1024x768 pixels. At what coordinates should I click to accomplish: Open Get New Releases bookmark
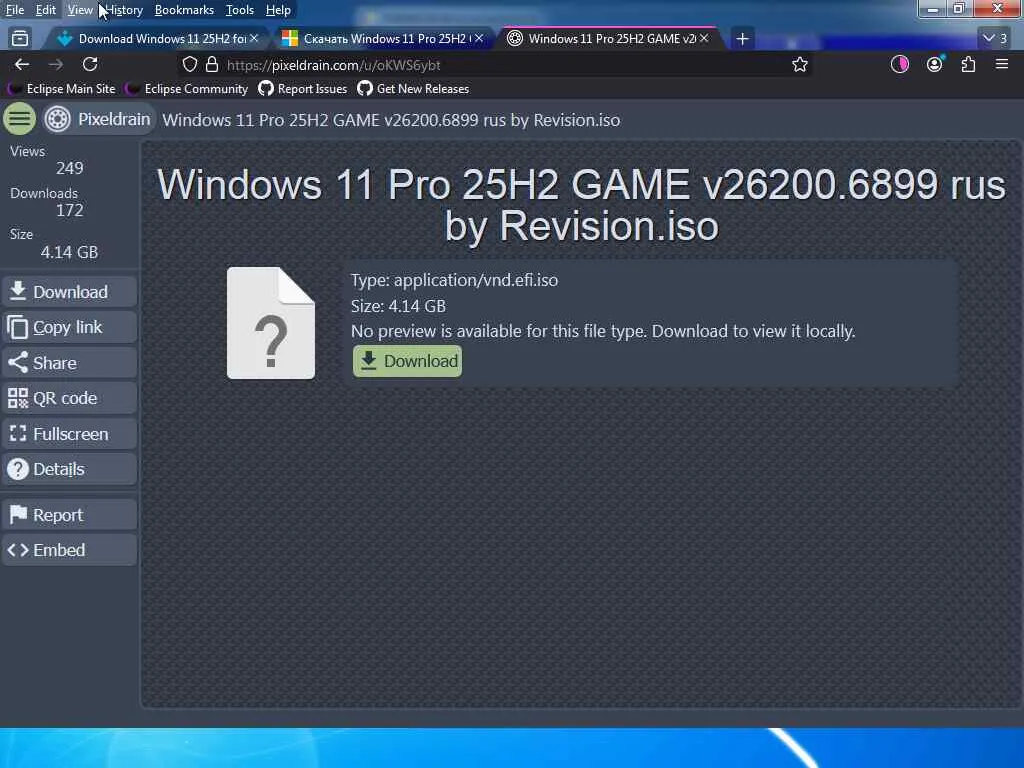pyautogui.click(x=413, y=89)
